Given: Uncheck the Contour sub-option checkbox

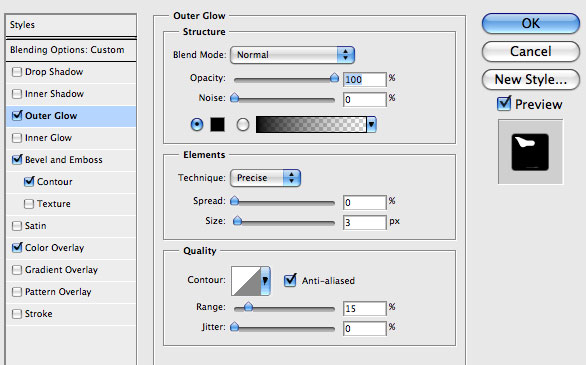Looking at the screenshot, I should point(29,182).
